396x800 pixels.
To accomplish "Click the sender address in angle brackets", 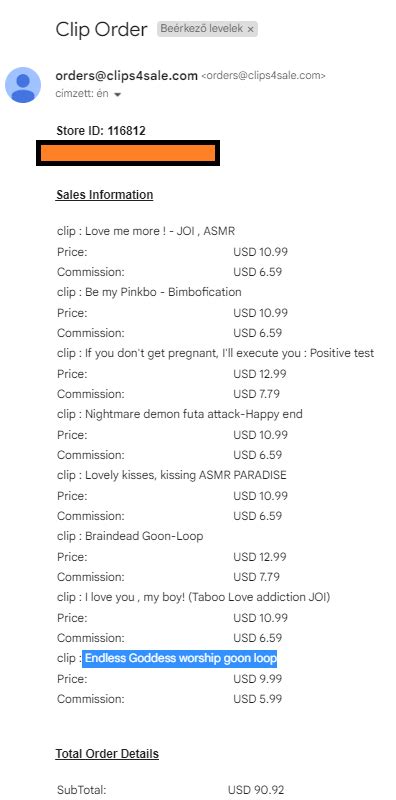I will tap(263, 77).
